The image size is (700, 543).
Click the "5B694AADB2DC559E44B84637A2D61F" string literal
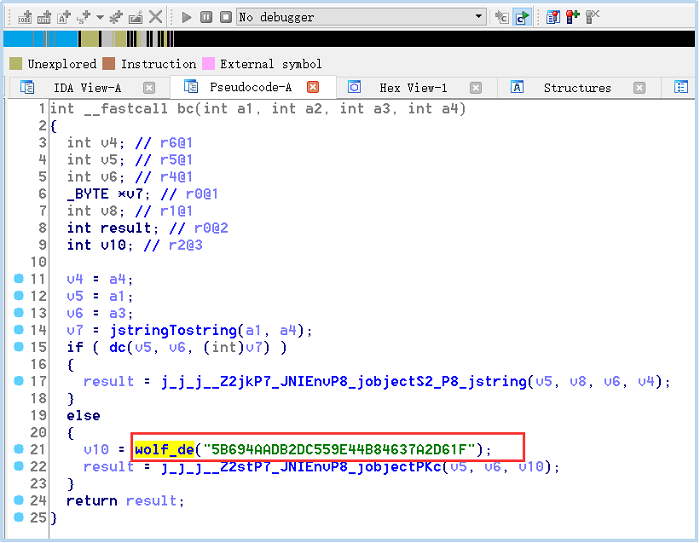pos(339,449)
